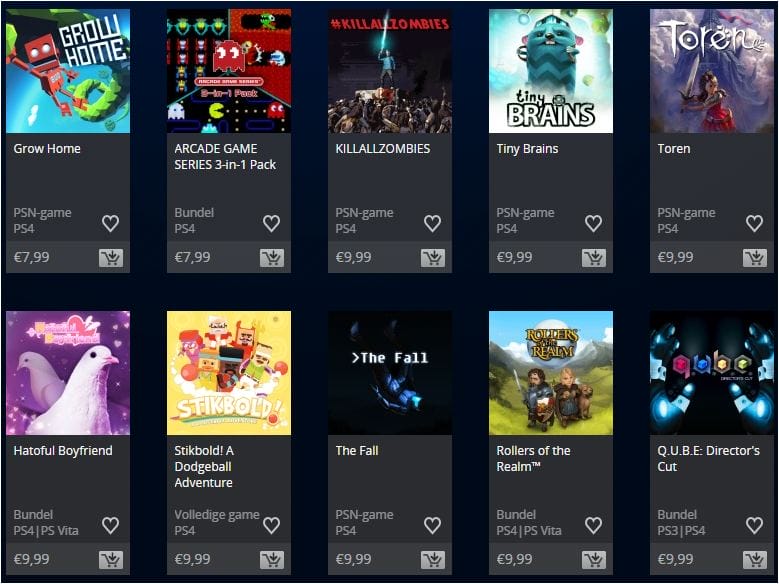Open the Tiny Brains title link
The width and height of the screenshot is (779, 584).
pos(527,149)
